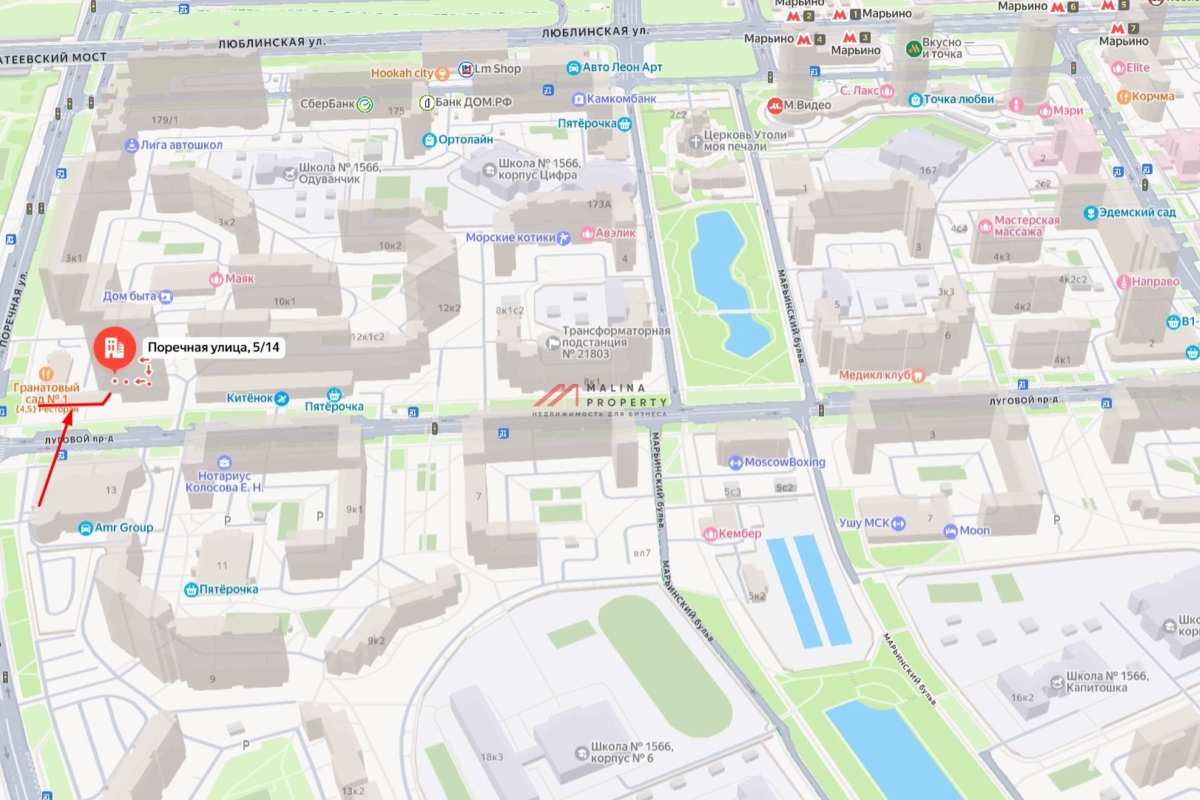The image size is (1200, 800).
Task: Click the Hookah city place label
Action: [x=409, y=73]
